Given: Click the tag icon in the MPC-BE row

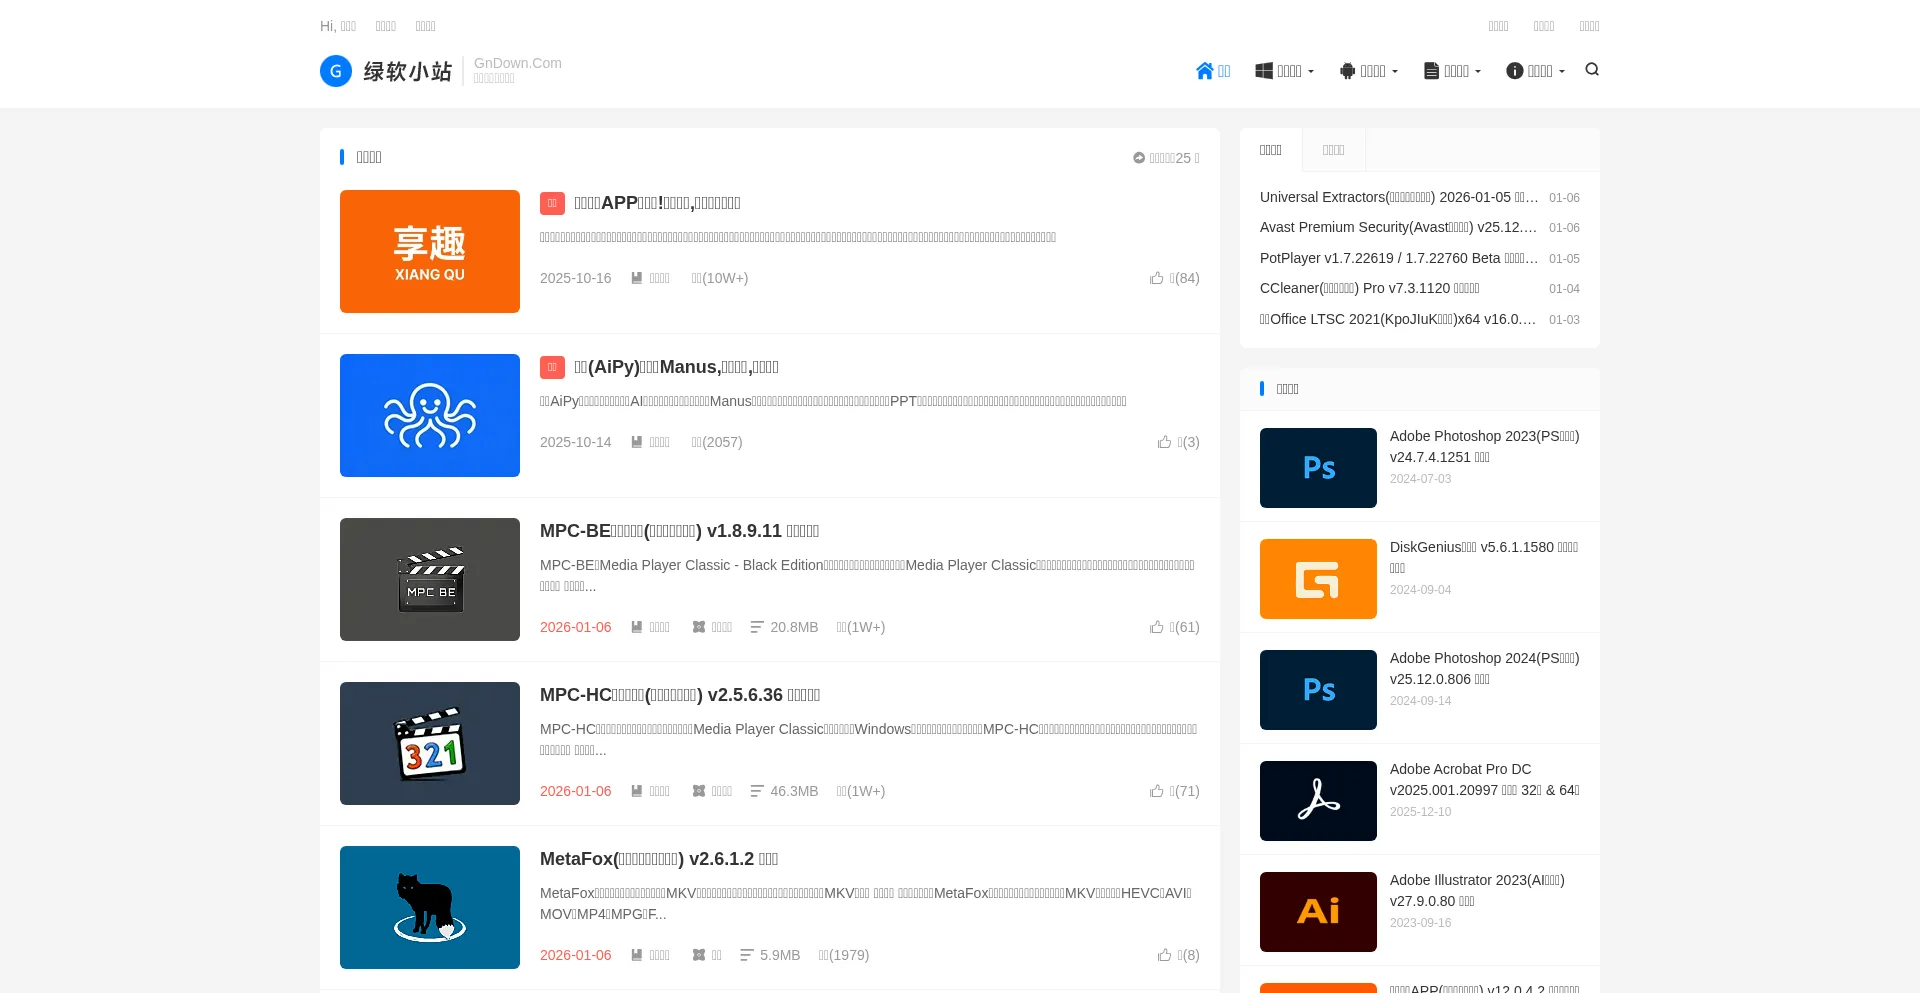Looking at the screenshot, I should [x=699, y=627].
